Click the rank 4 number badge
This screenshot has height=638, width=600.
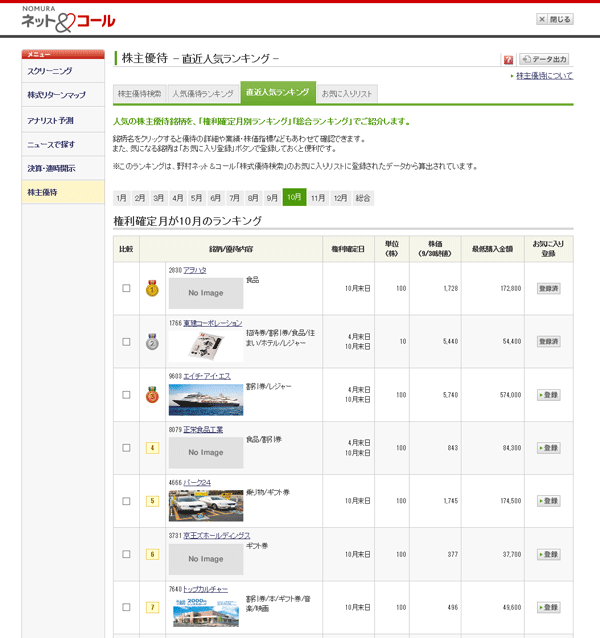(152, 448)
